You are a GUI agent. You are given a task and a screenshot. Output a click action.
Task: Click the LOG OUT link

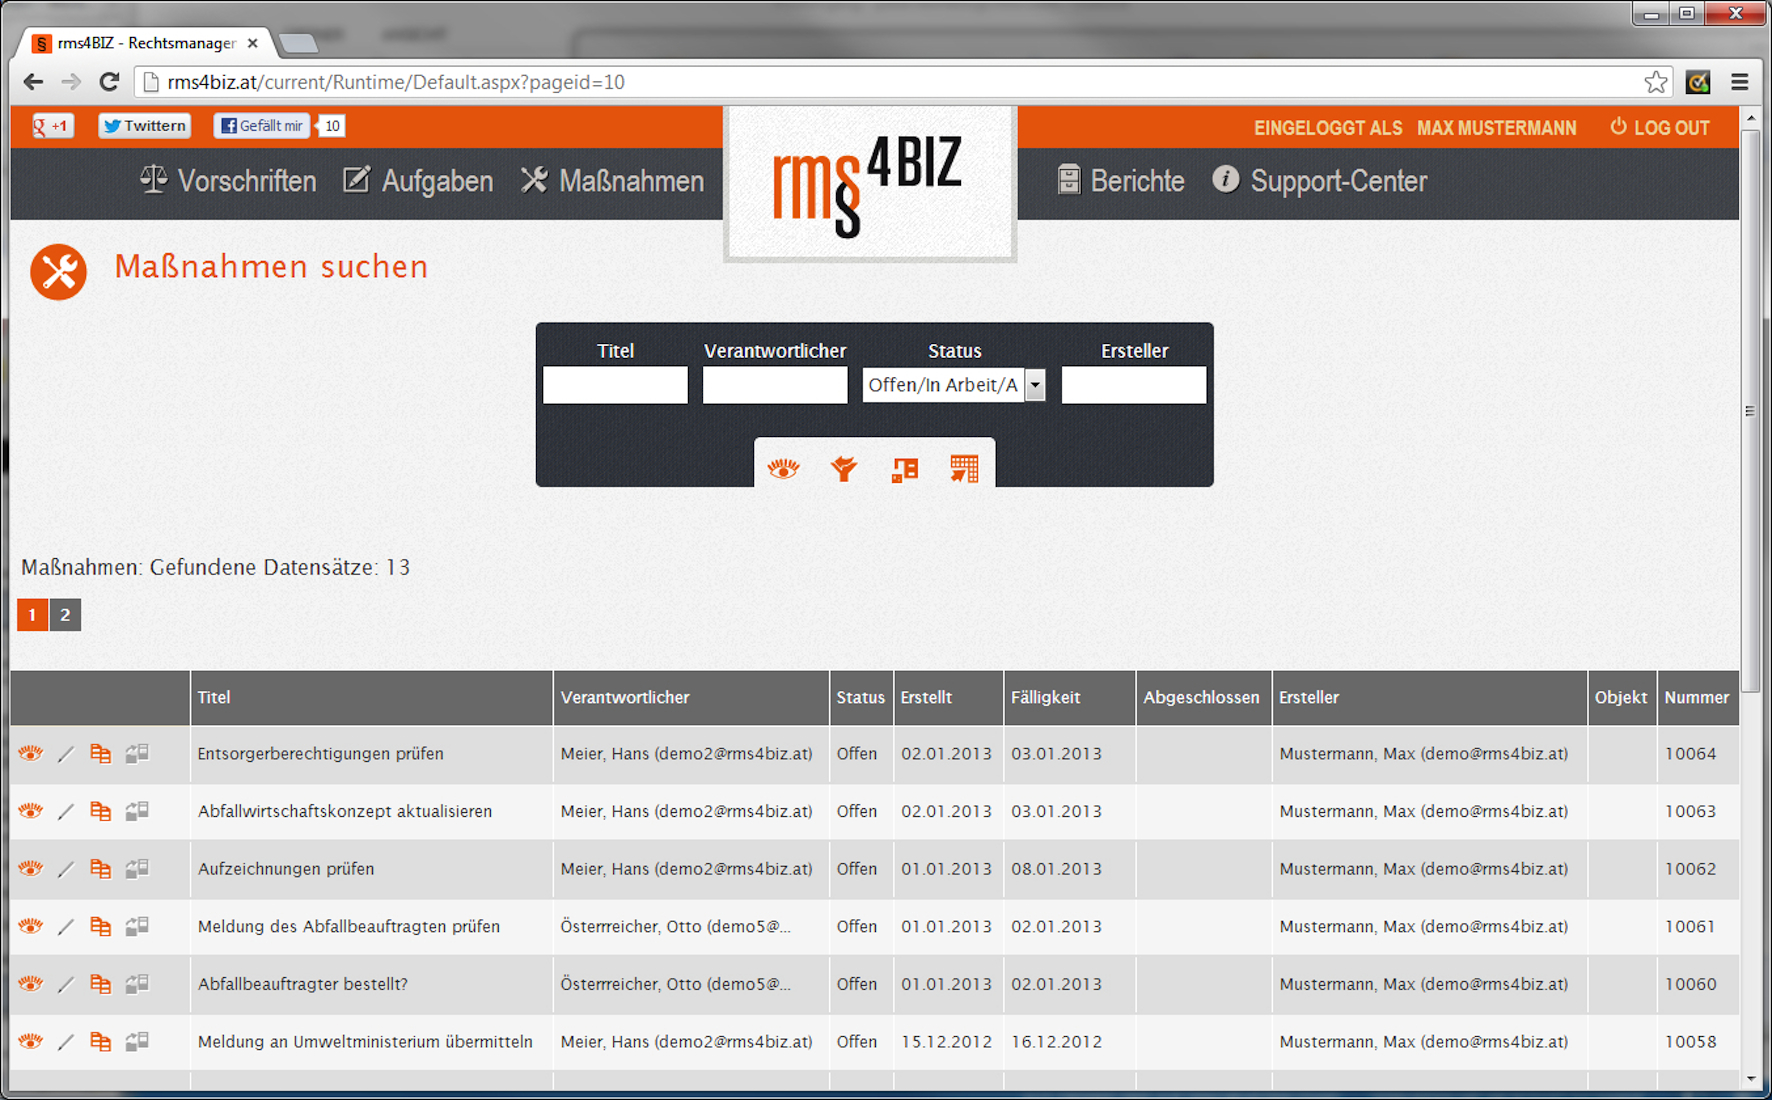[x=1660, y=128]
